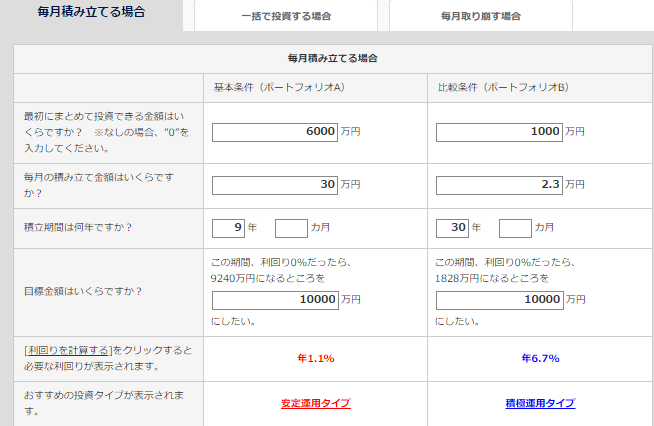Click the 最初にまとめて投資できる金額 question label
This screenshot has width=654, height=426.
tap(106, 132)
